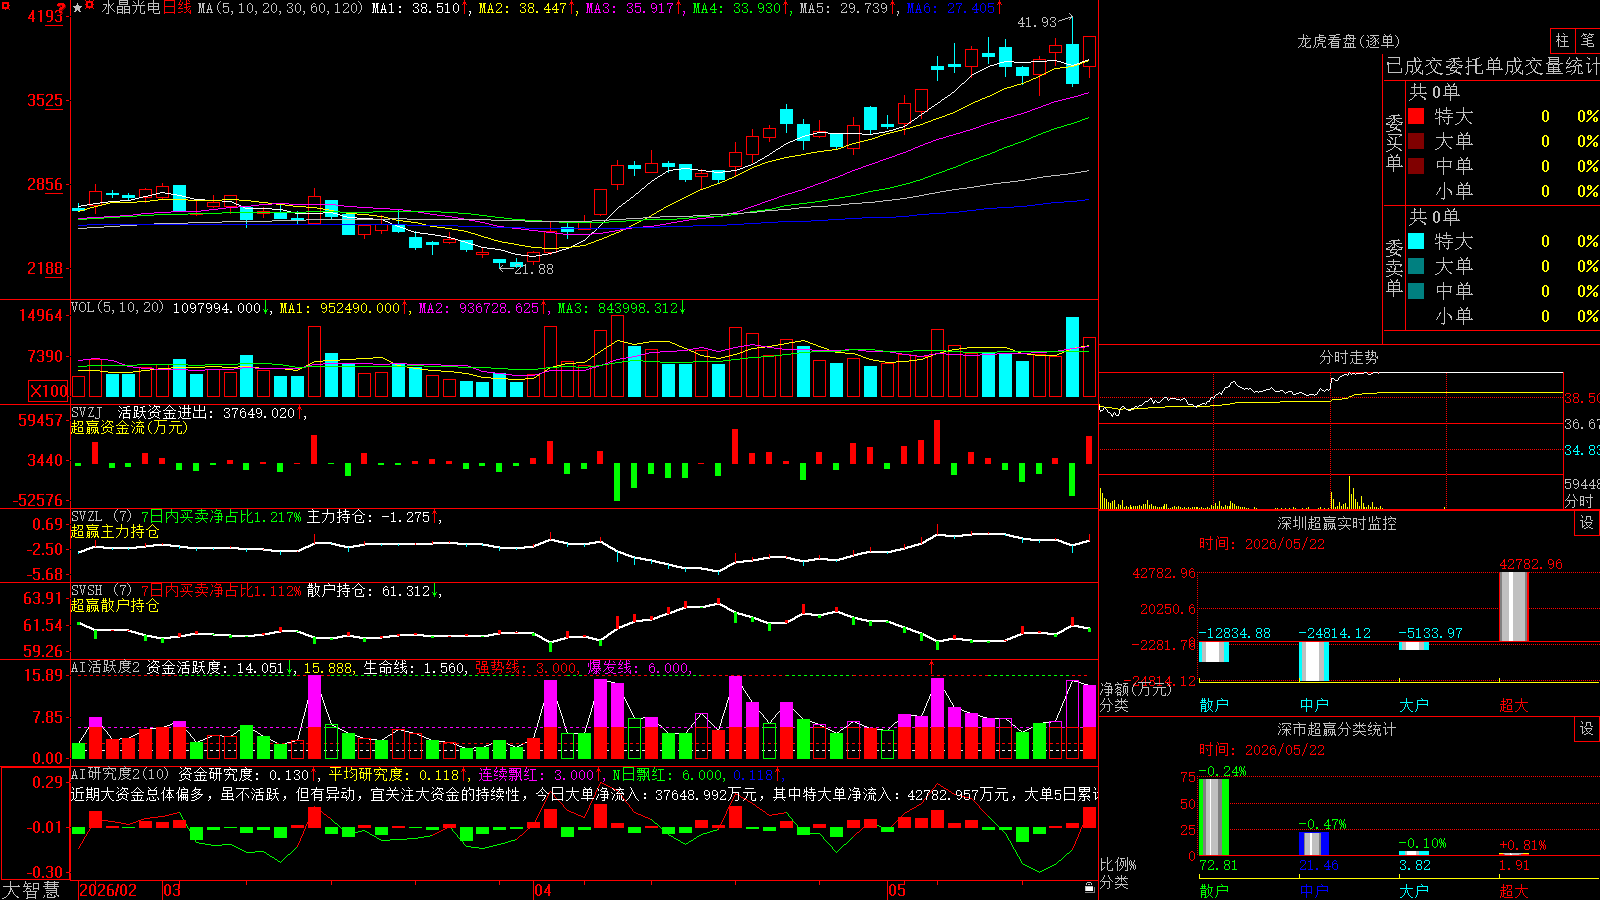
Task: Click the dark red 中单 buy order swatch
Action: click(x=1416, y=166)
